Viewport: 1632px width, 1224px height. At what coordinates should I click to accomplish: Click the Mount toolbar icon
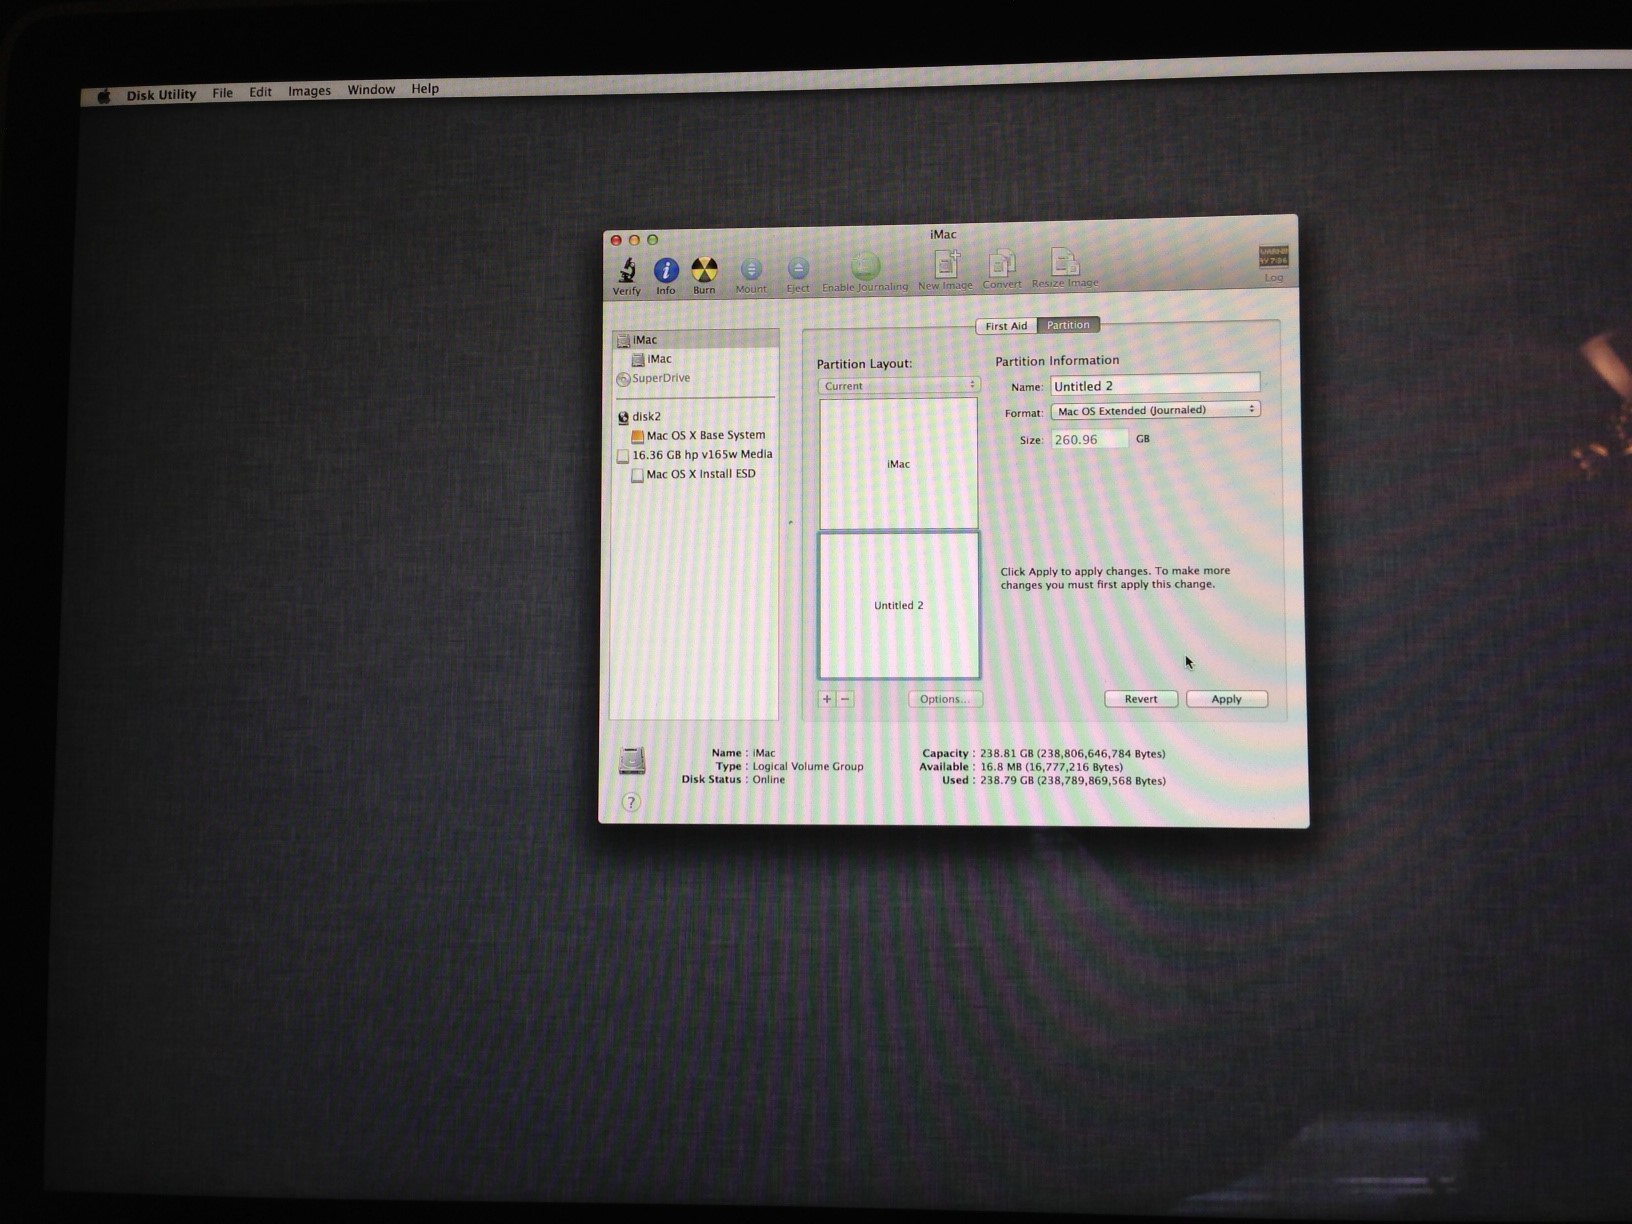coord(751,275)
